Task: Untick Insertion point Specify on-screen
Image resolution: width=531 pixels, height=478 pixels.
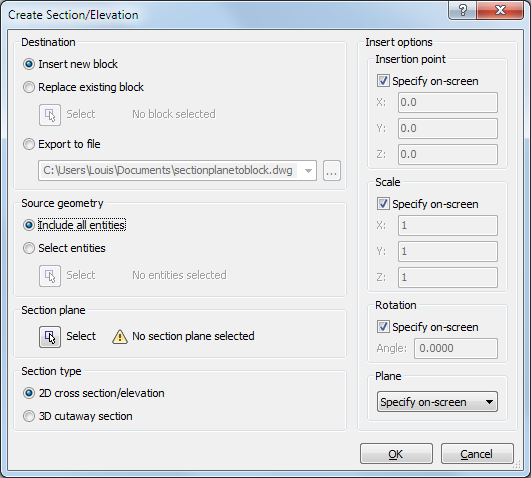Action: [x=383, y=81]
